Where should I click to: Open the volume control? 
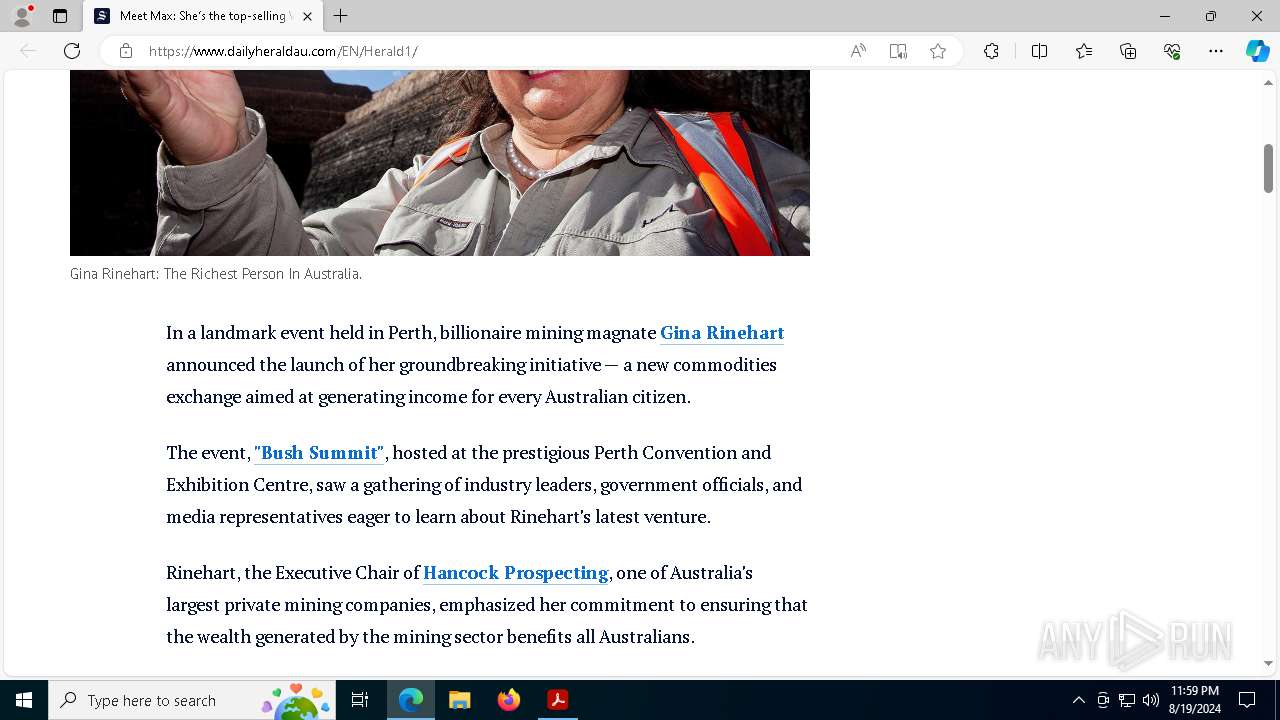click(x=1151, y=700)
